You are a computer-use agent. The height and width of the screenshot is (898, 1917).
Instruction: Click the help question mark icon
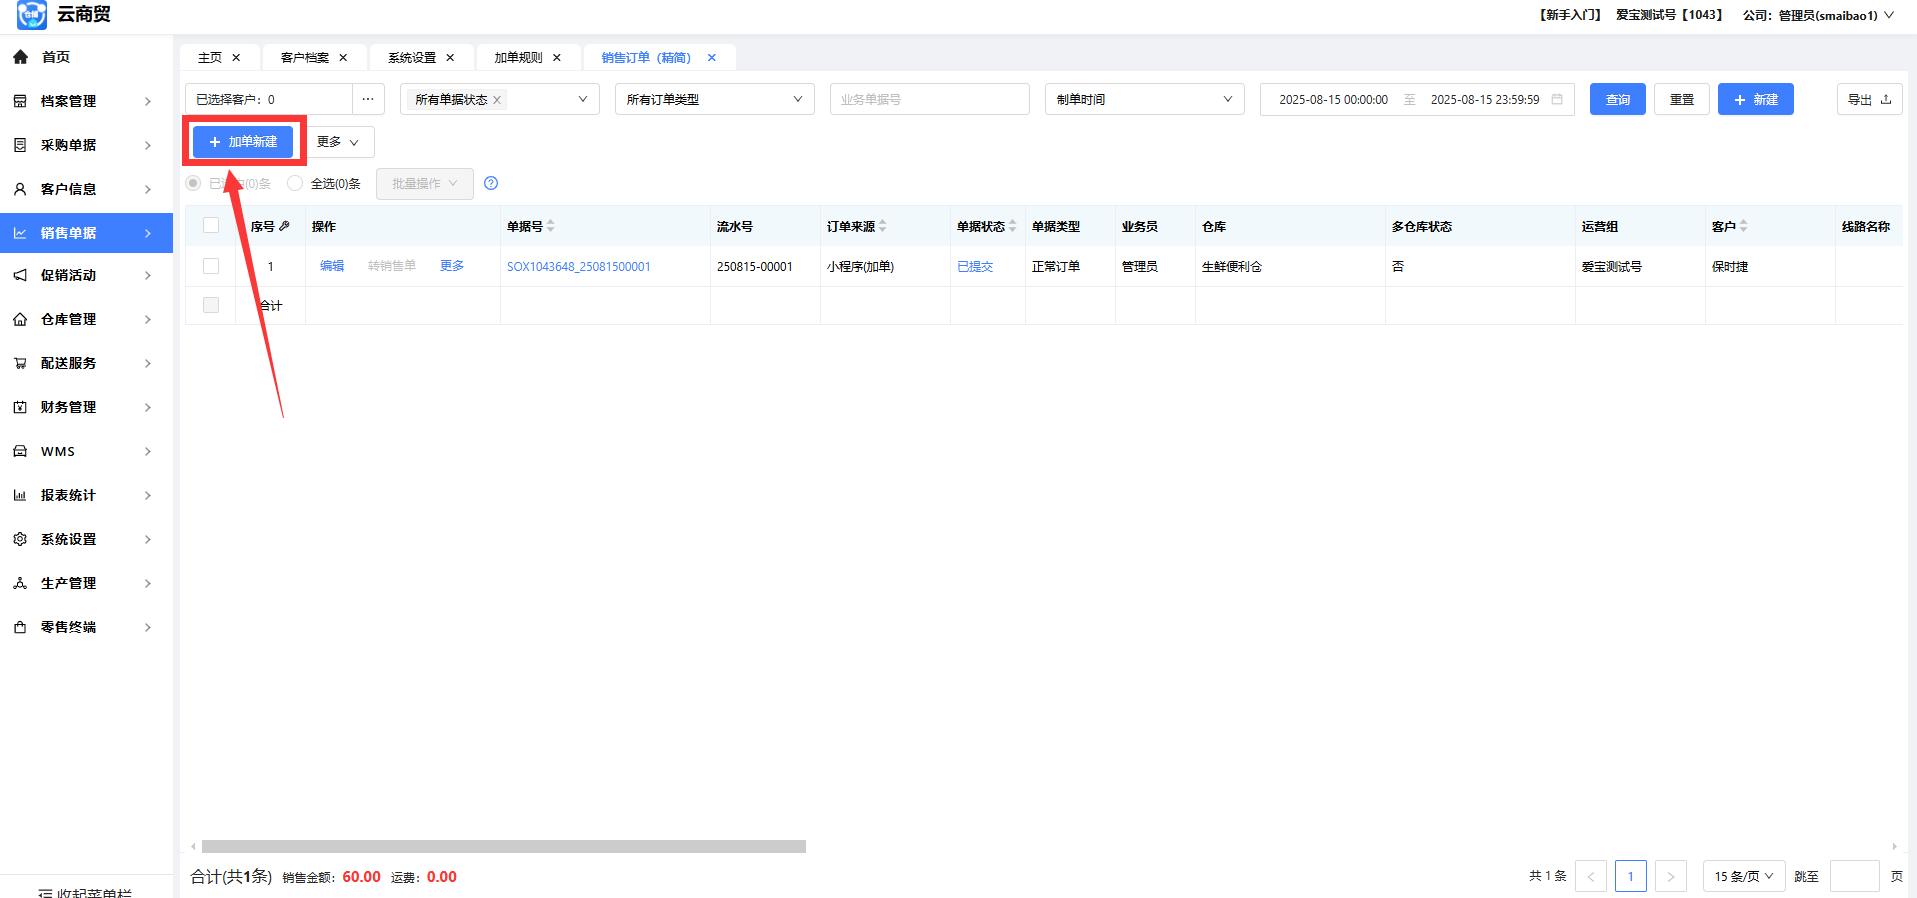click(491, 183)
